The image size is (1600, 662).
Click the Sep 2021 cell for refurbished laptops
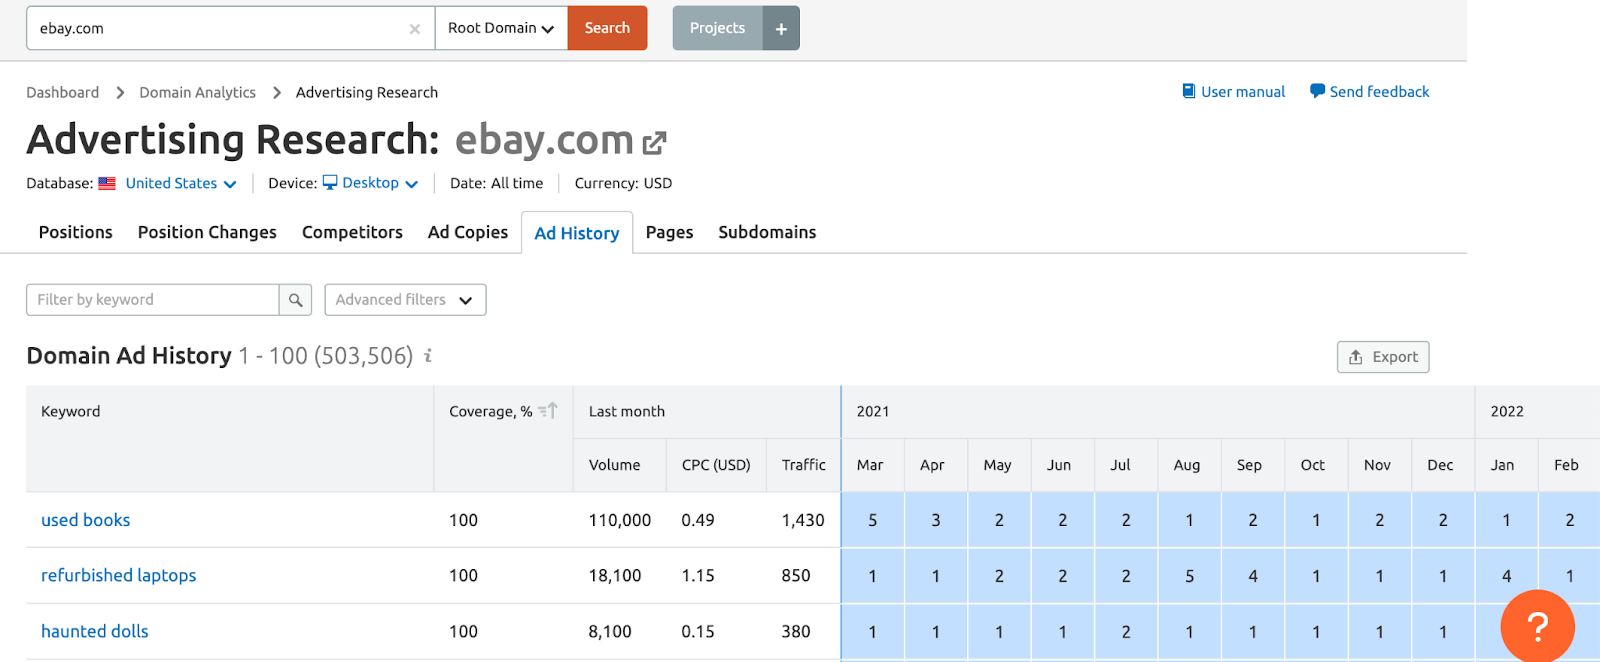point(1253,576)
